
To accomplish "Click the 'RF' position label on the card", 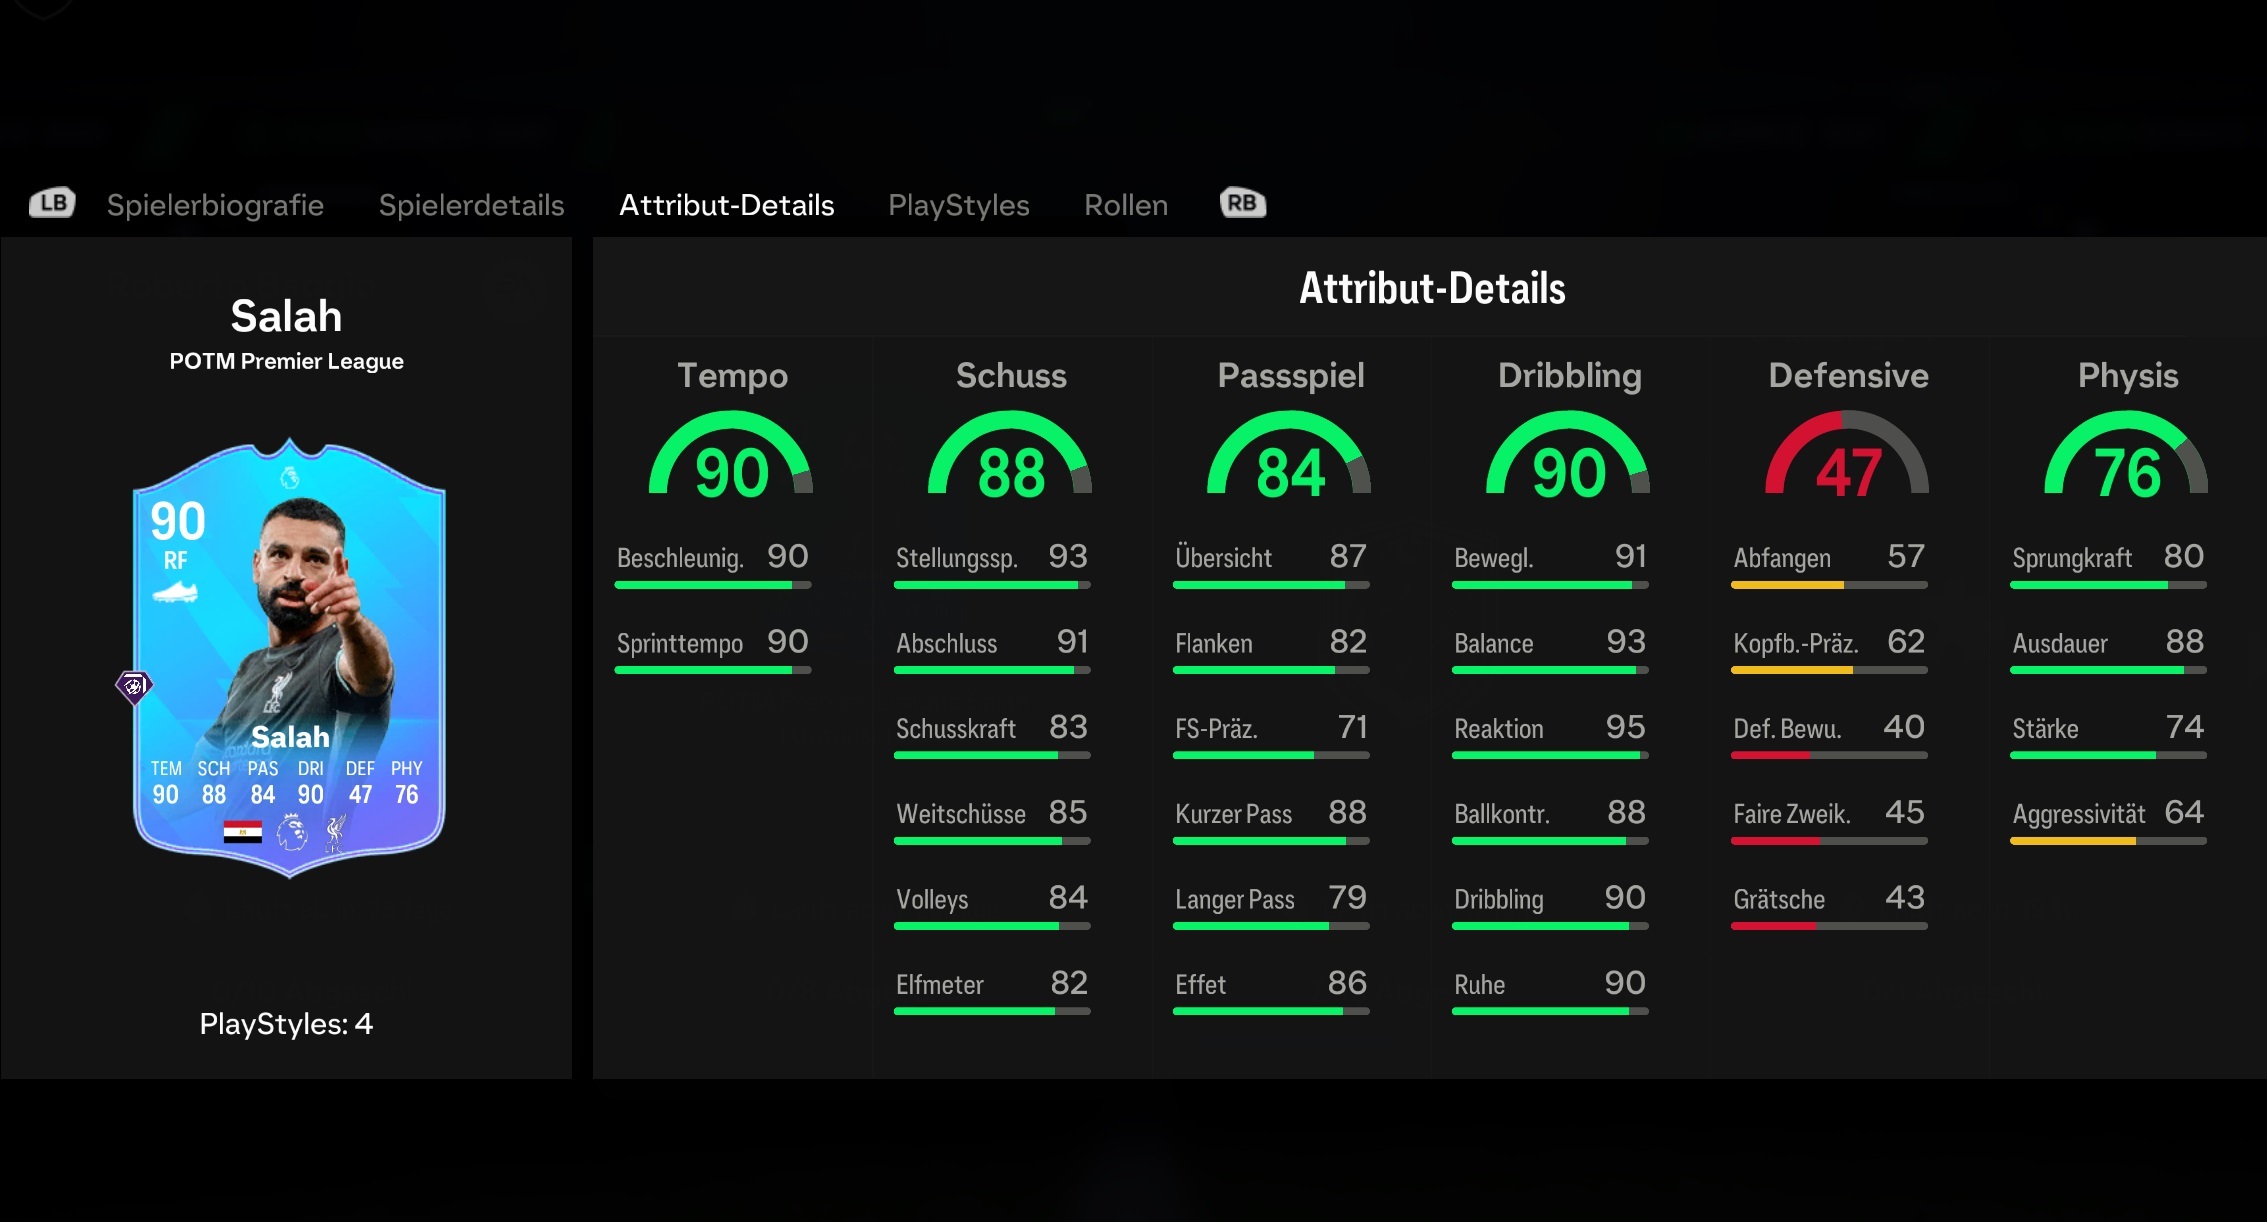I will 175,561.
